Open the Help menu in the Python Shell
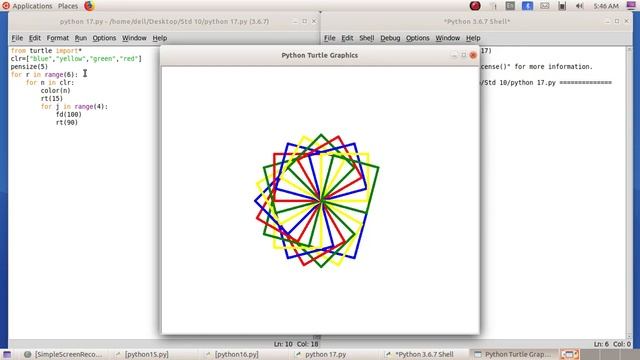640x360 pixels. click(473, 38)
